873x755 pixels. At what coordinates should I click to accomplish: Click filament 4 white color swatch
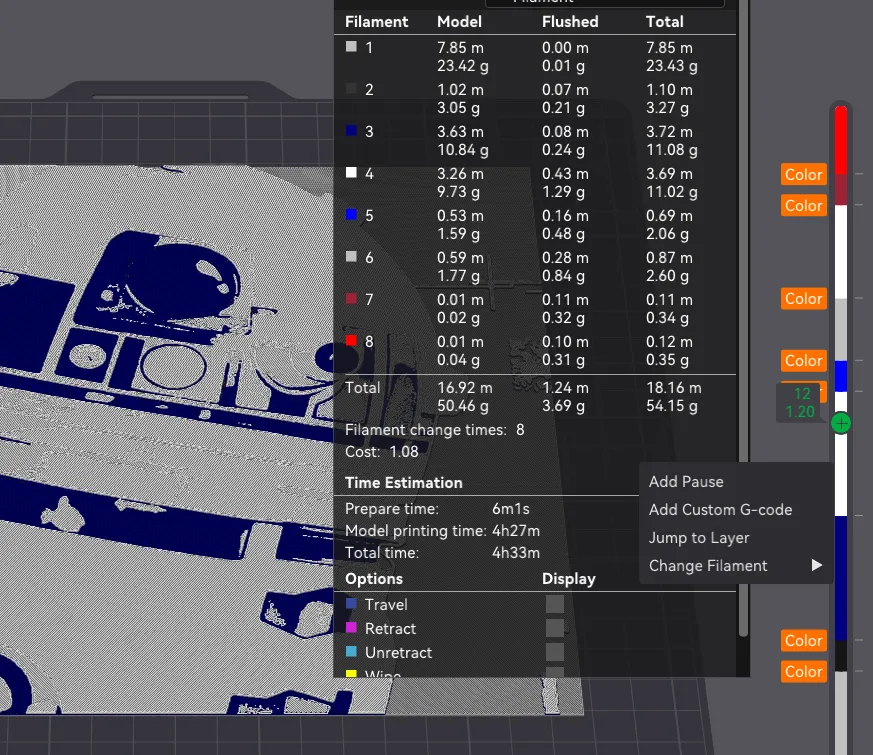point(351,173)
